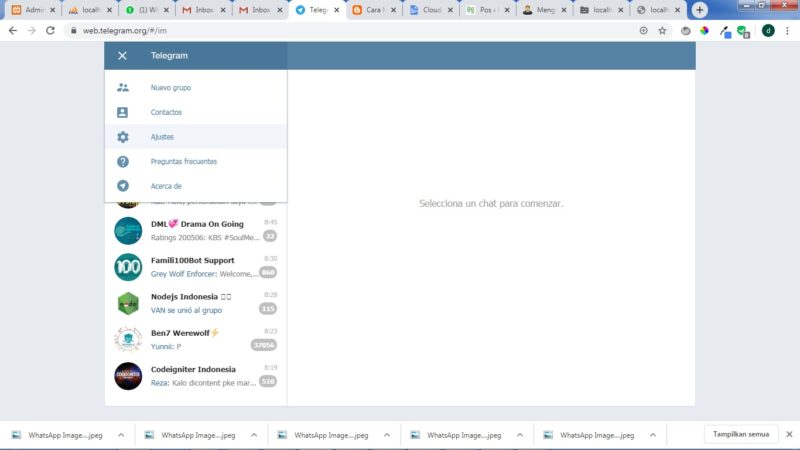The height and width of the screenshot is (450, 800).
Task: Click browser Forward arrow
Action: point(32,31)
